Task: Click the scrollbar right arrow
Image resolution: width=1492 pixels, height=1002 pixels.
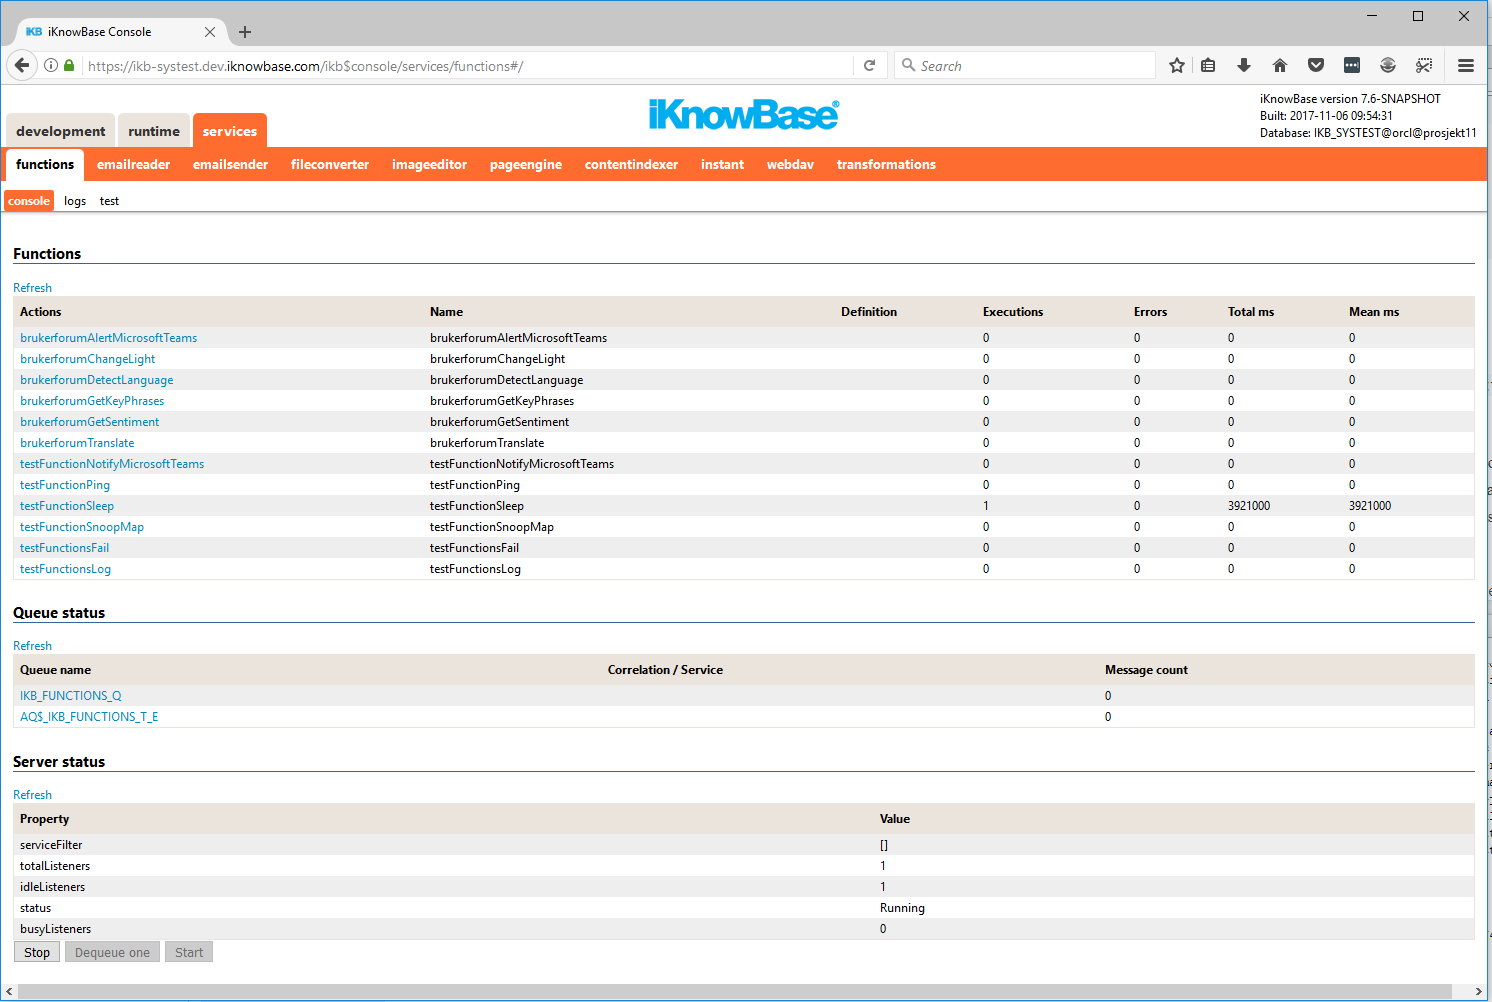Action: (x=1478, y=992)
